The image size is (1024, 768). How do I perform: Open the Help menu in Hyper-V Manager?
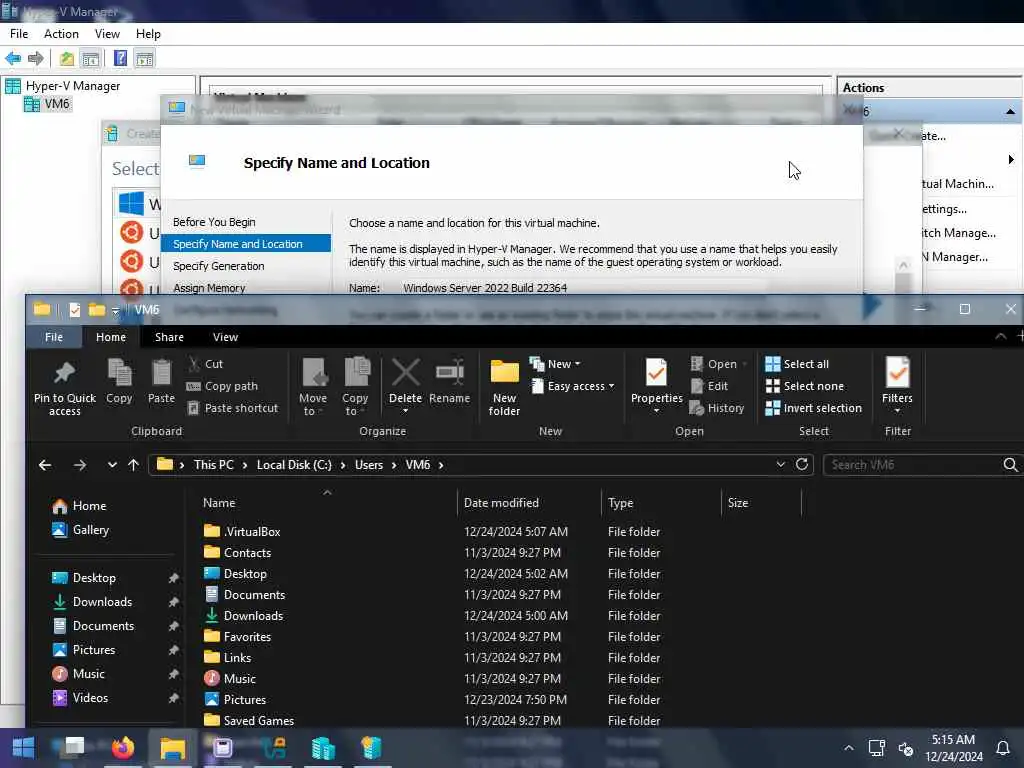(x=148, y=34)
